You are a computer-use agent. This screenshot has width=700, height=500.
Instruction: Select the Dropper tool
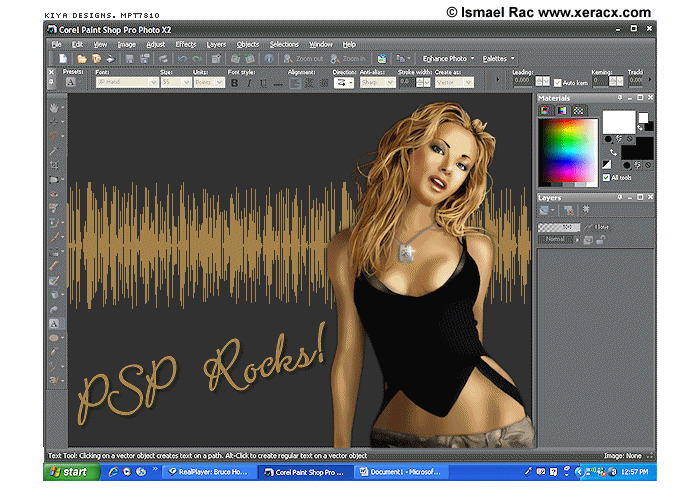tap(54, 150)
